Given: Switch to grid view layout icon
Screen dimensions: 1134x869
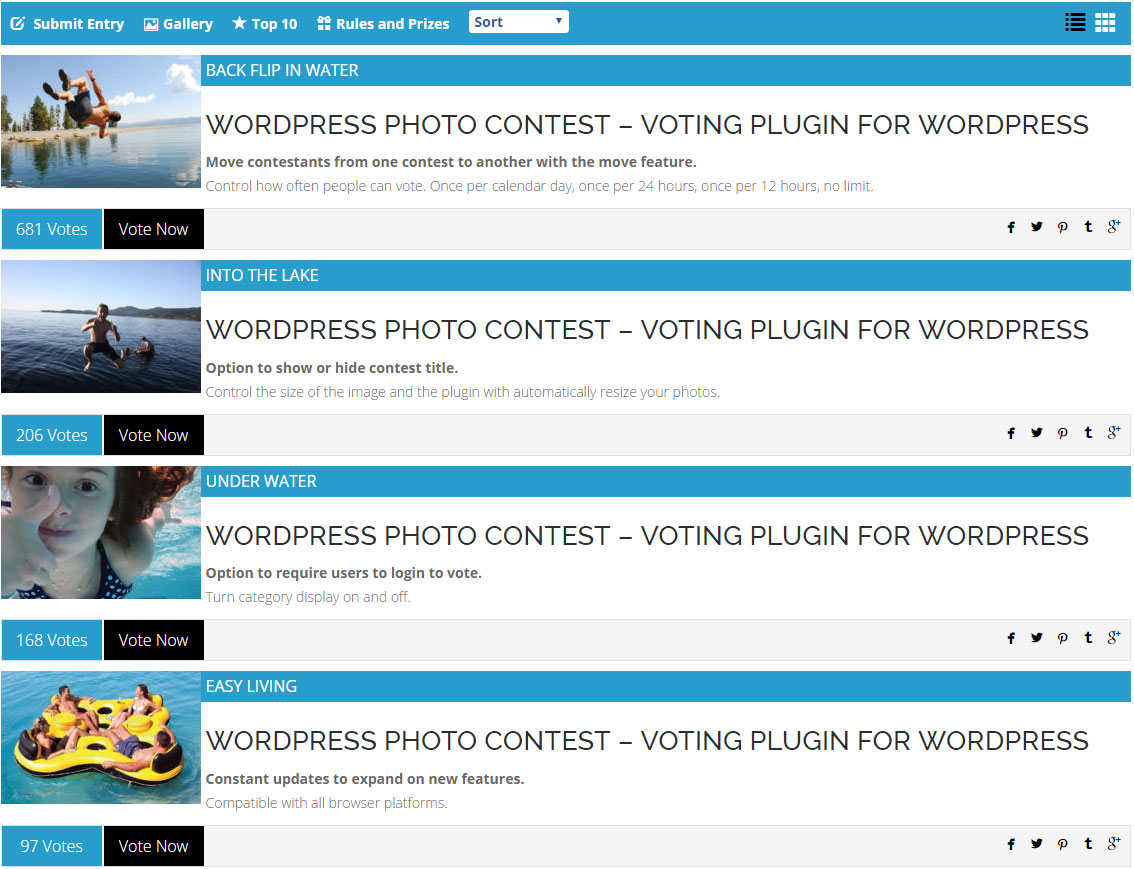Looking at the screenshot, I should (x=1105, y=22).
